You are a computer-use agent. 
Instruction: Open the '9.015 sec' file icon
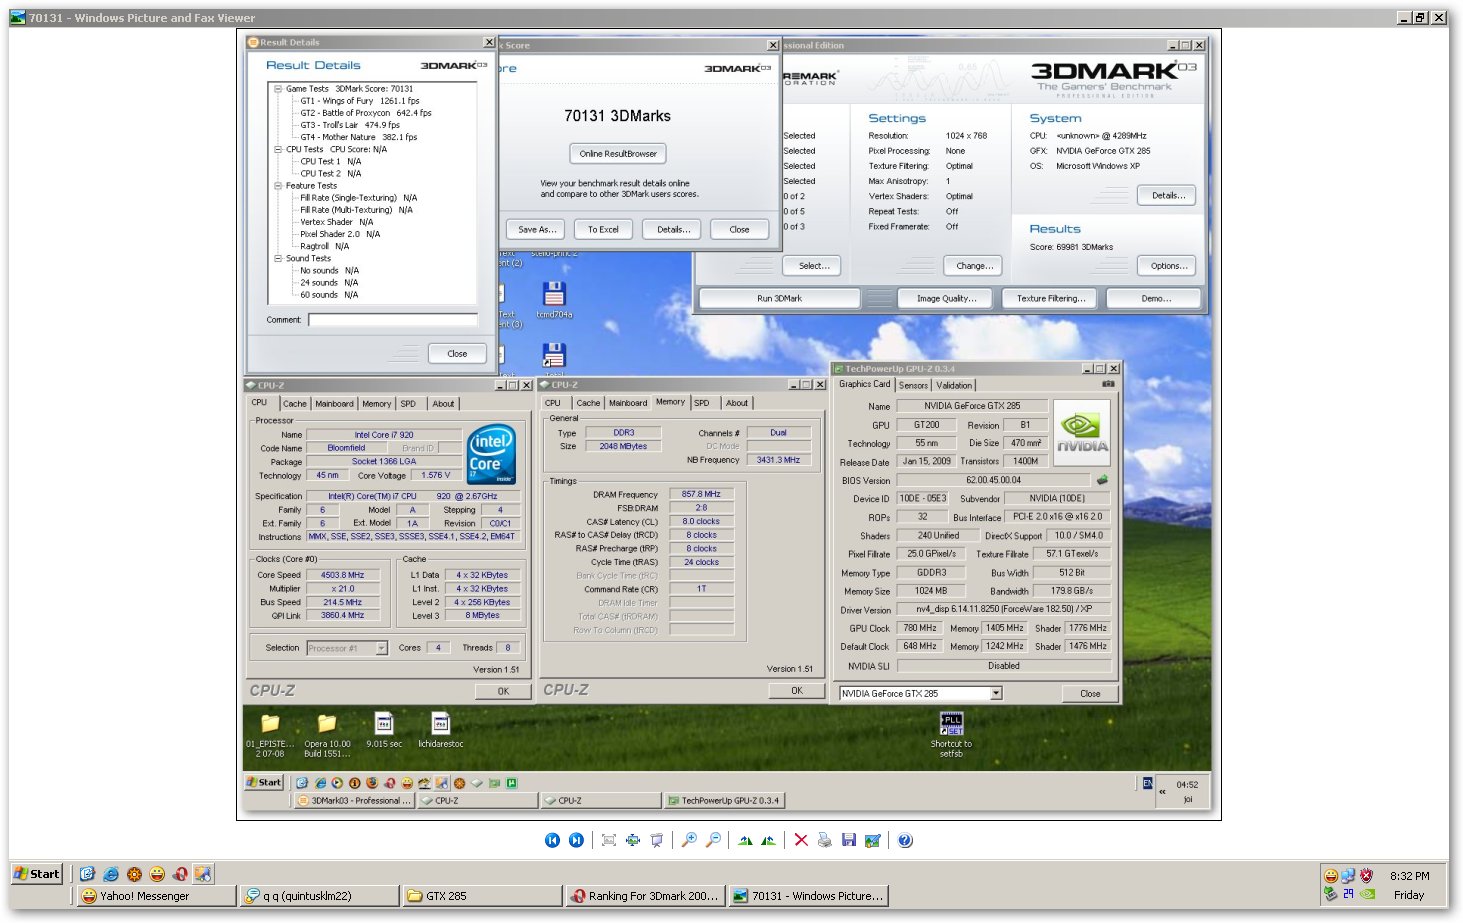[384, 731]
